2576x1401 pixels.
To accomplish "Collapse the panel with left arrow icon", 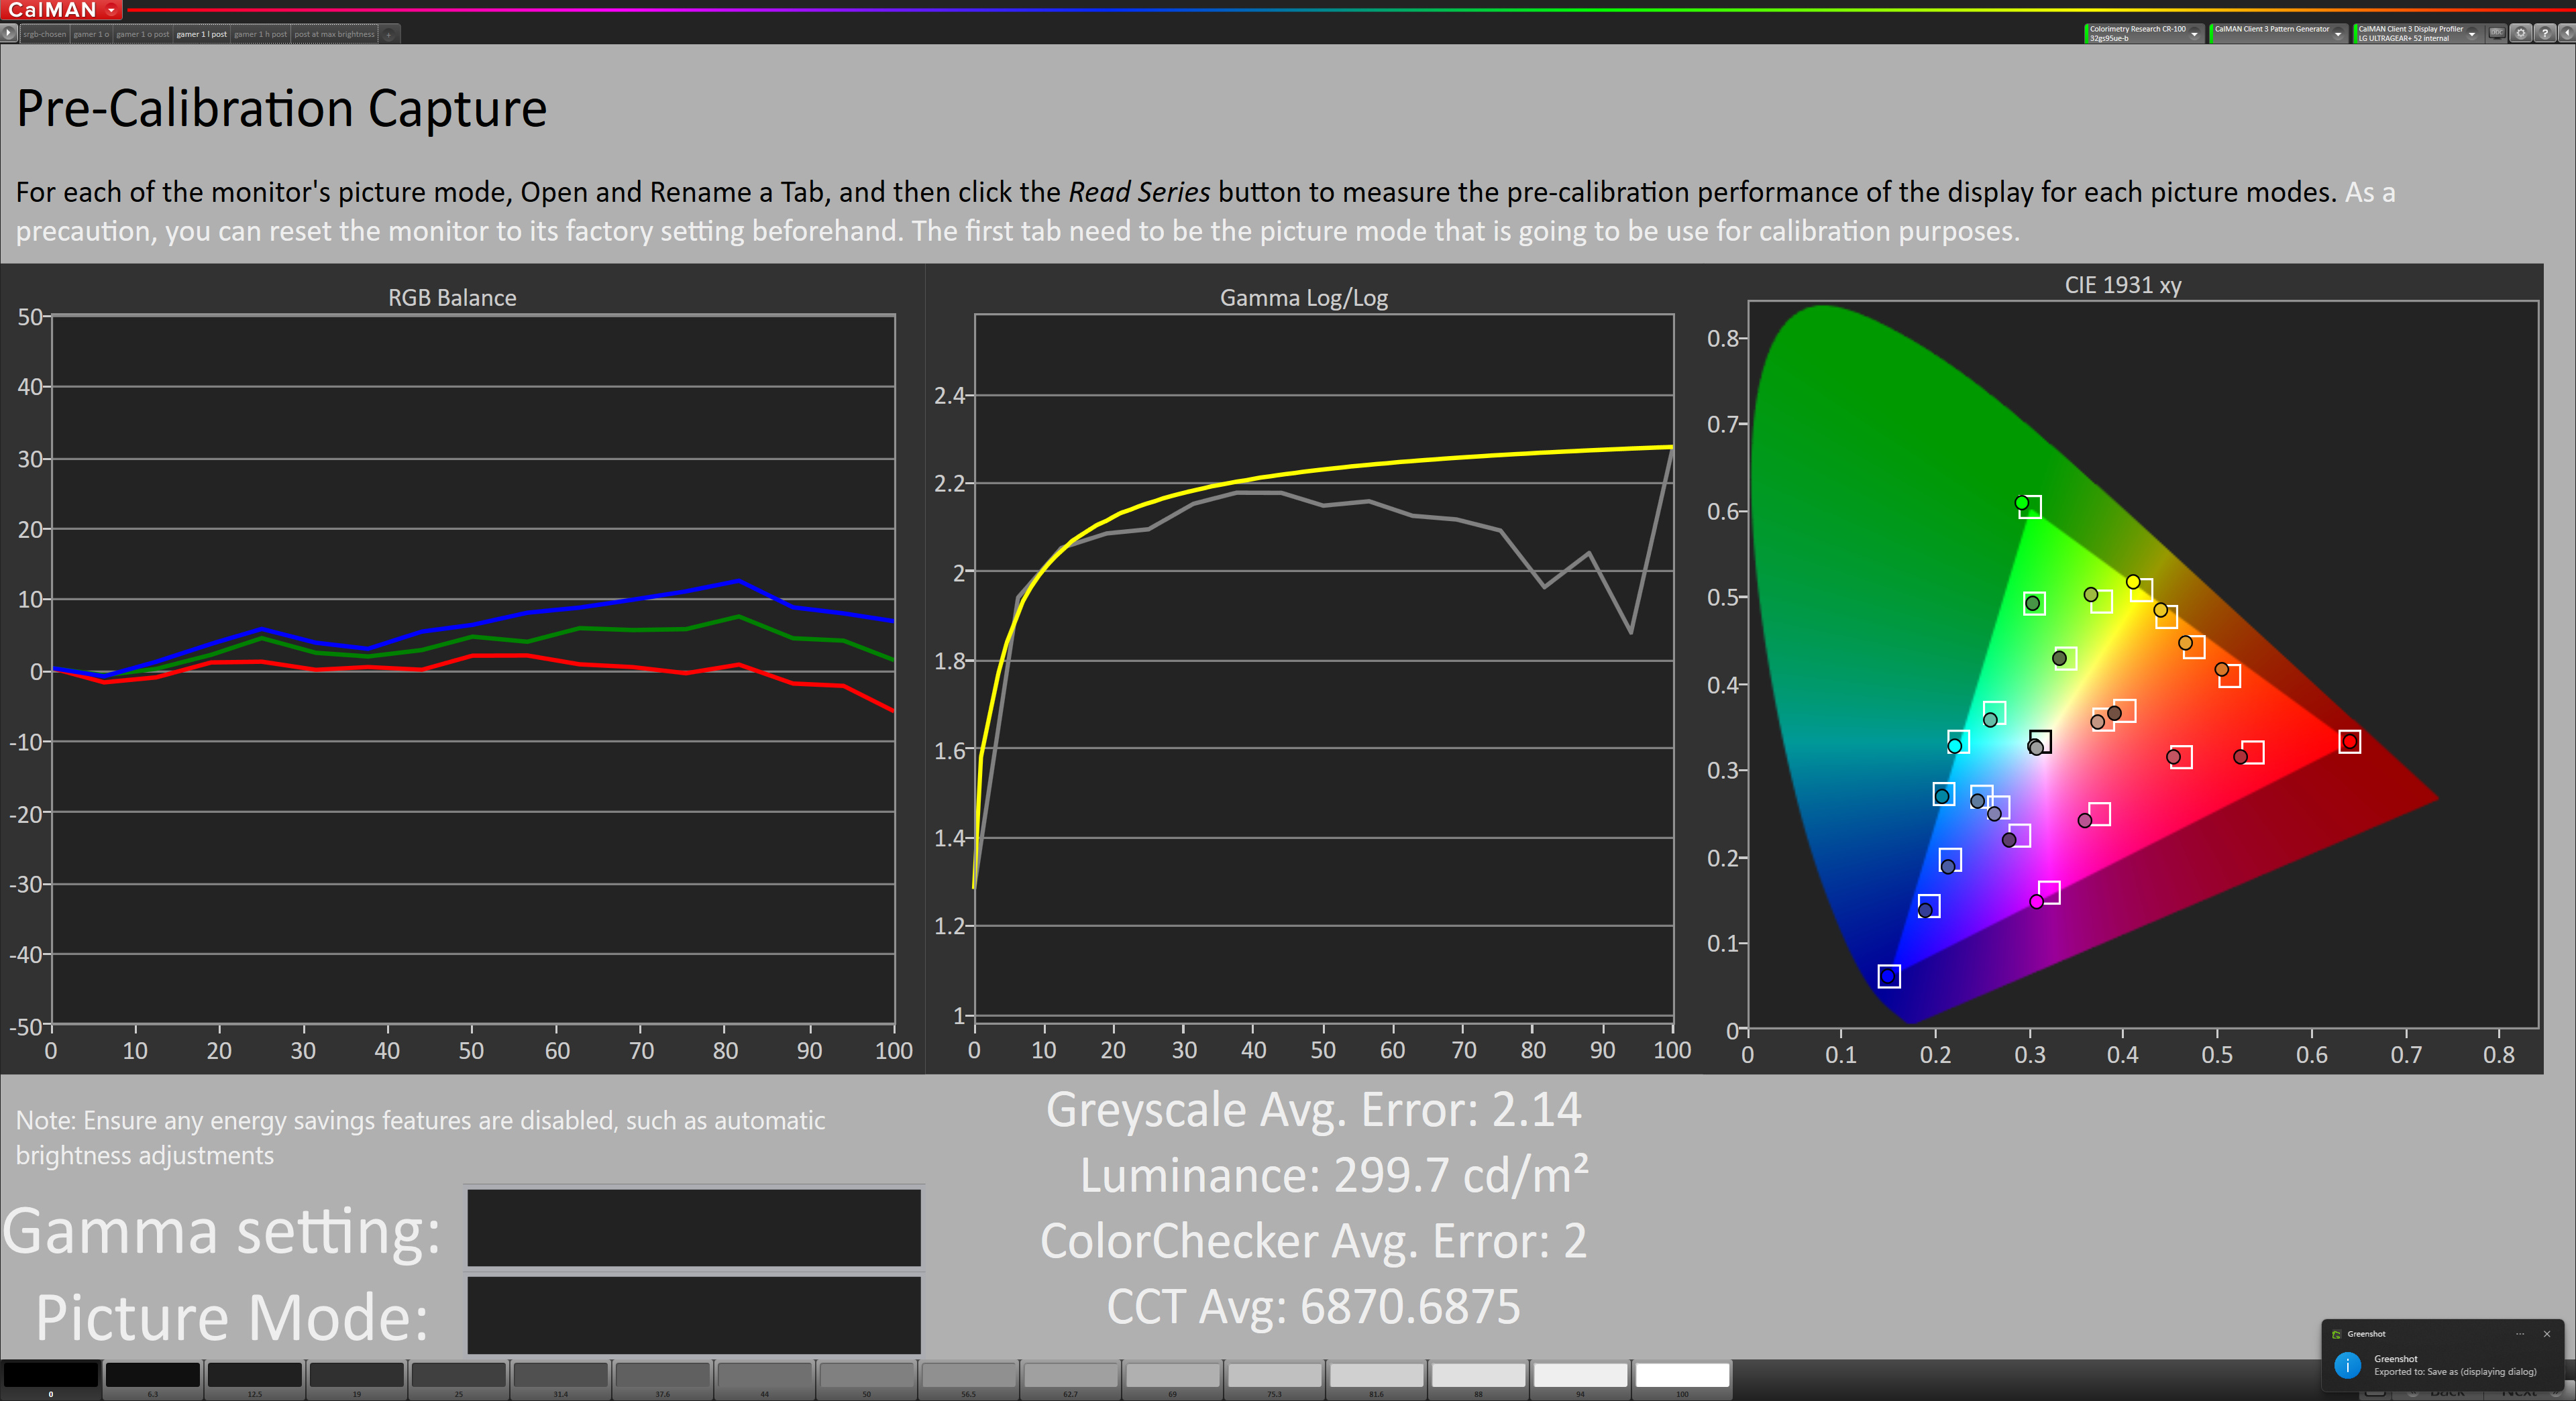I will click(x=2567, y=33).
